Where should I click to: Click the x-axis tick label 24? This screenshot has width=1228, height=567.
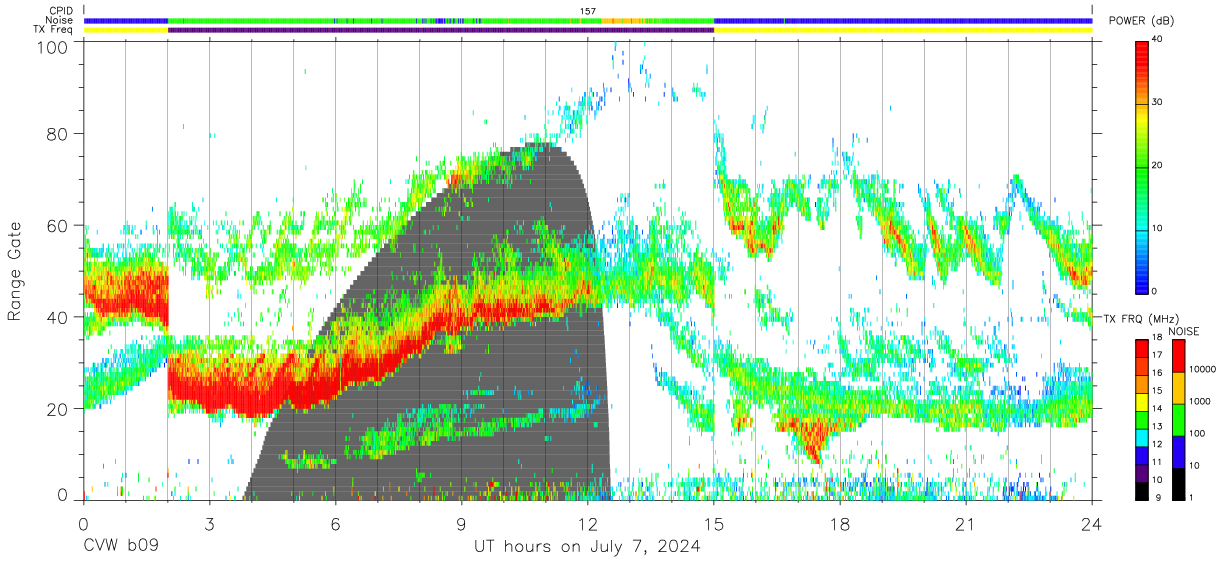click(1092, 523)
